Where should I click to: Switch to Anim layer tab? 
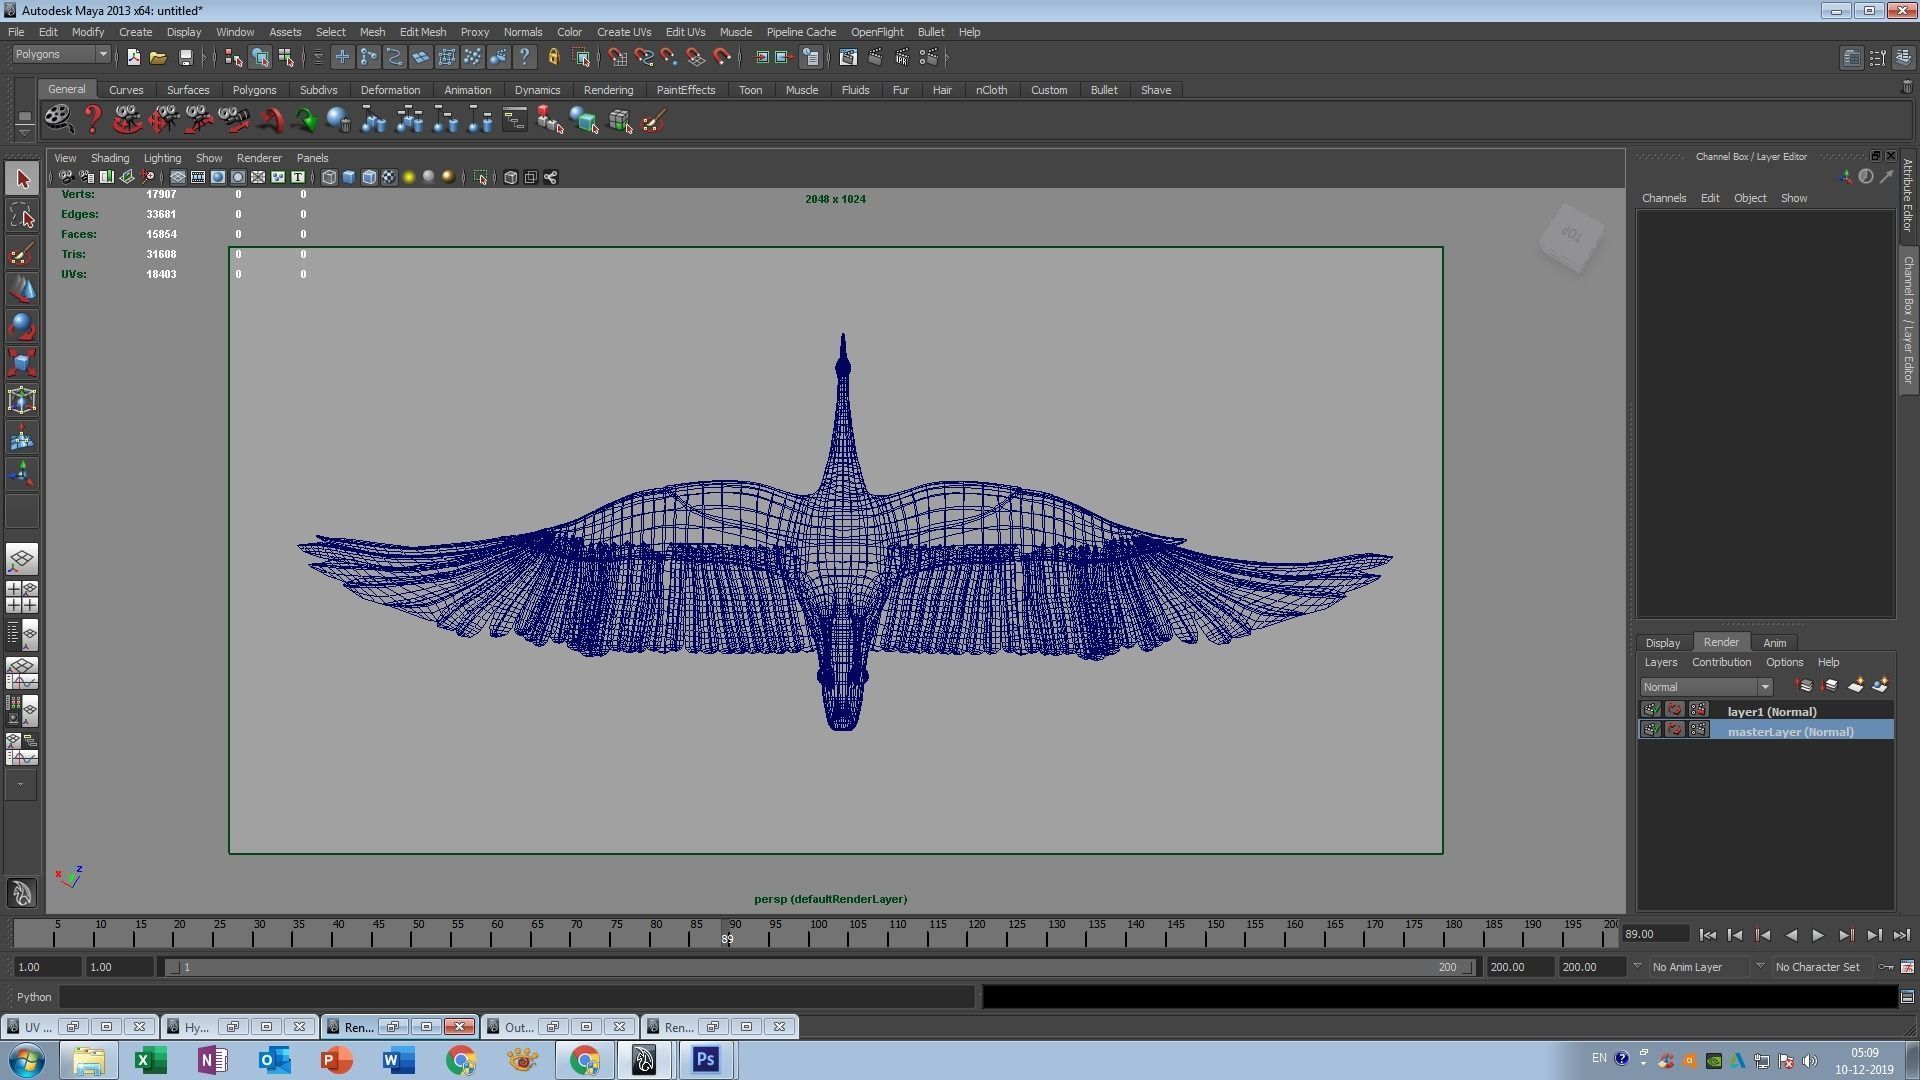coord(1775,643)
